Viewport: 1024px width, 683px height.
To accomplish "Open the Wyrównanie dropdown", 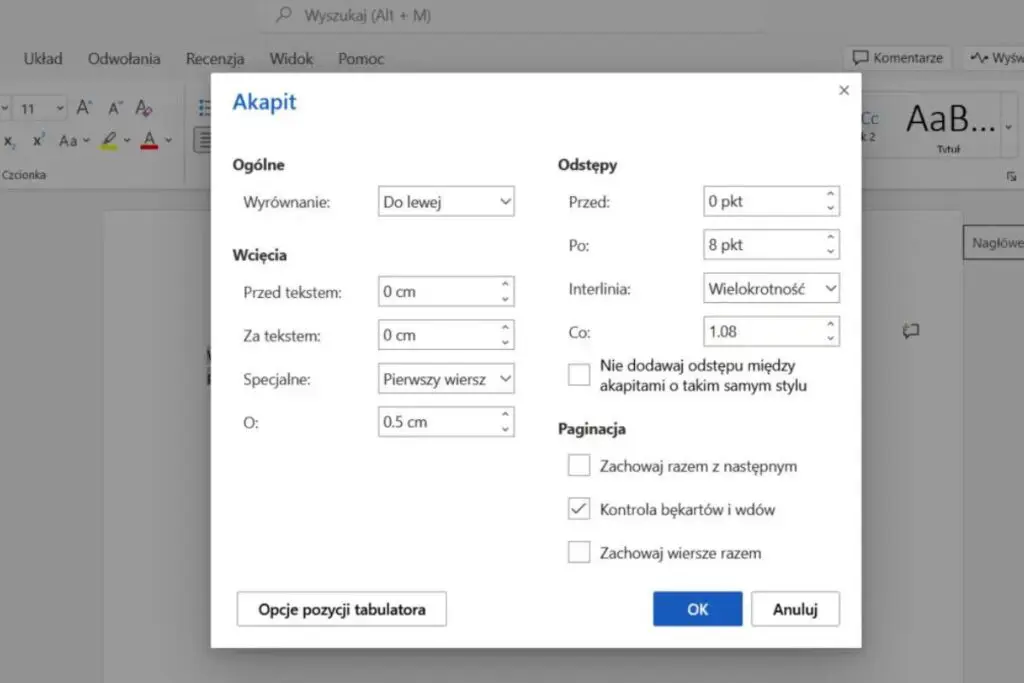I will tap(445, 201).
